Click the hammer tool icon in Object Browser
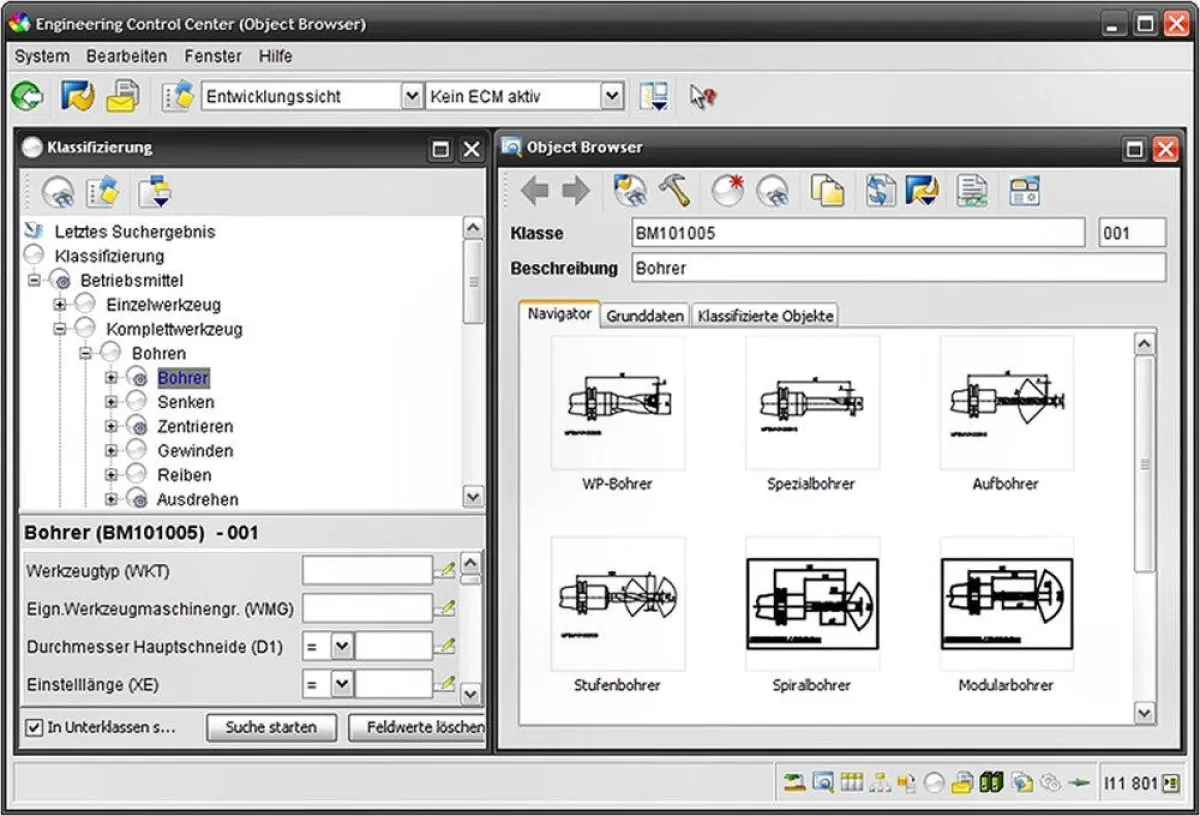Screen dimensions: 1200x816 (x=674, y=189)
